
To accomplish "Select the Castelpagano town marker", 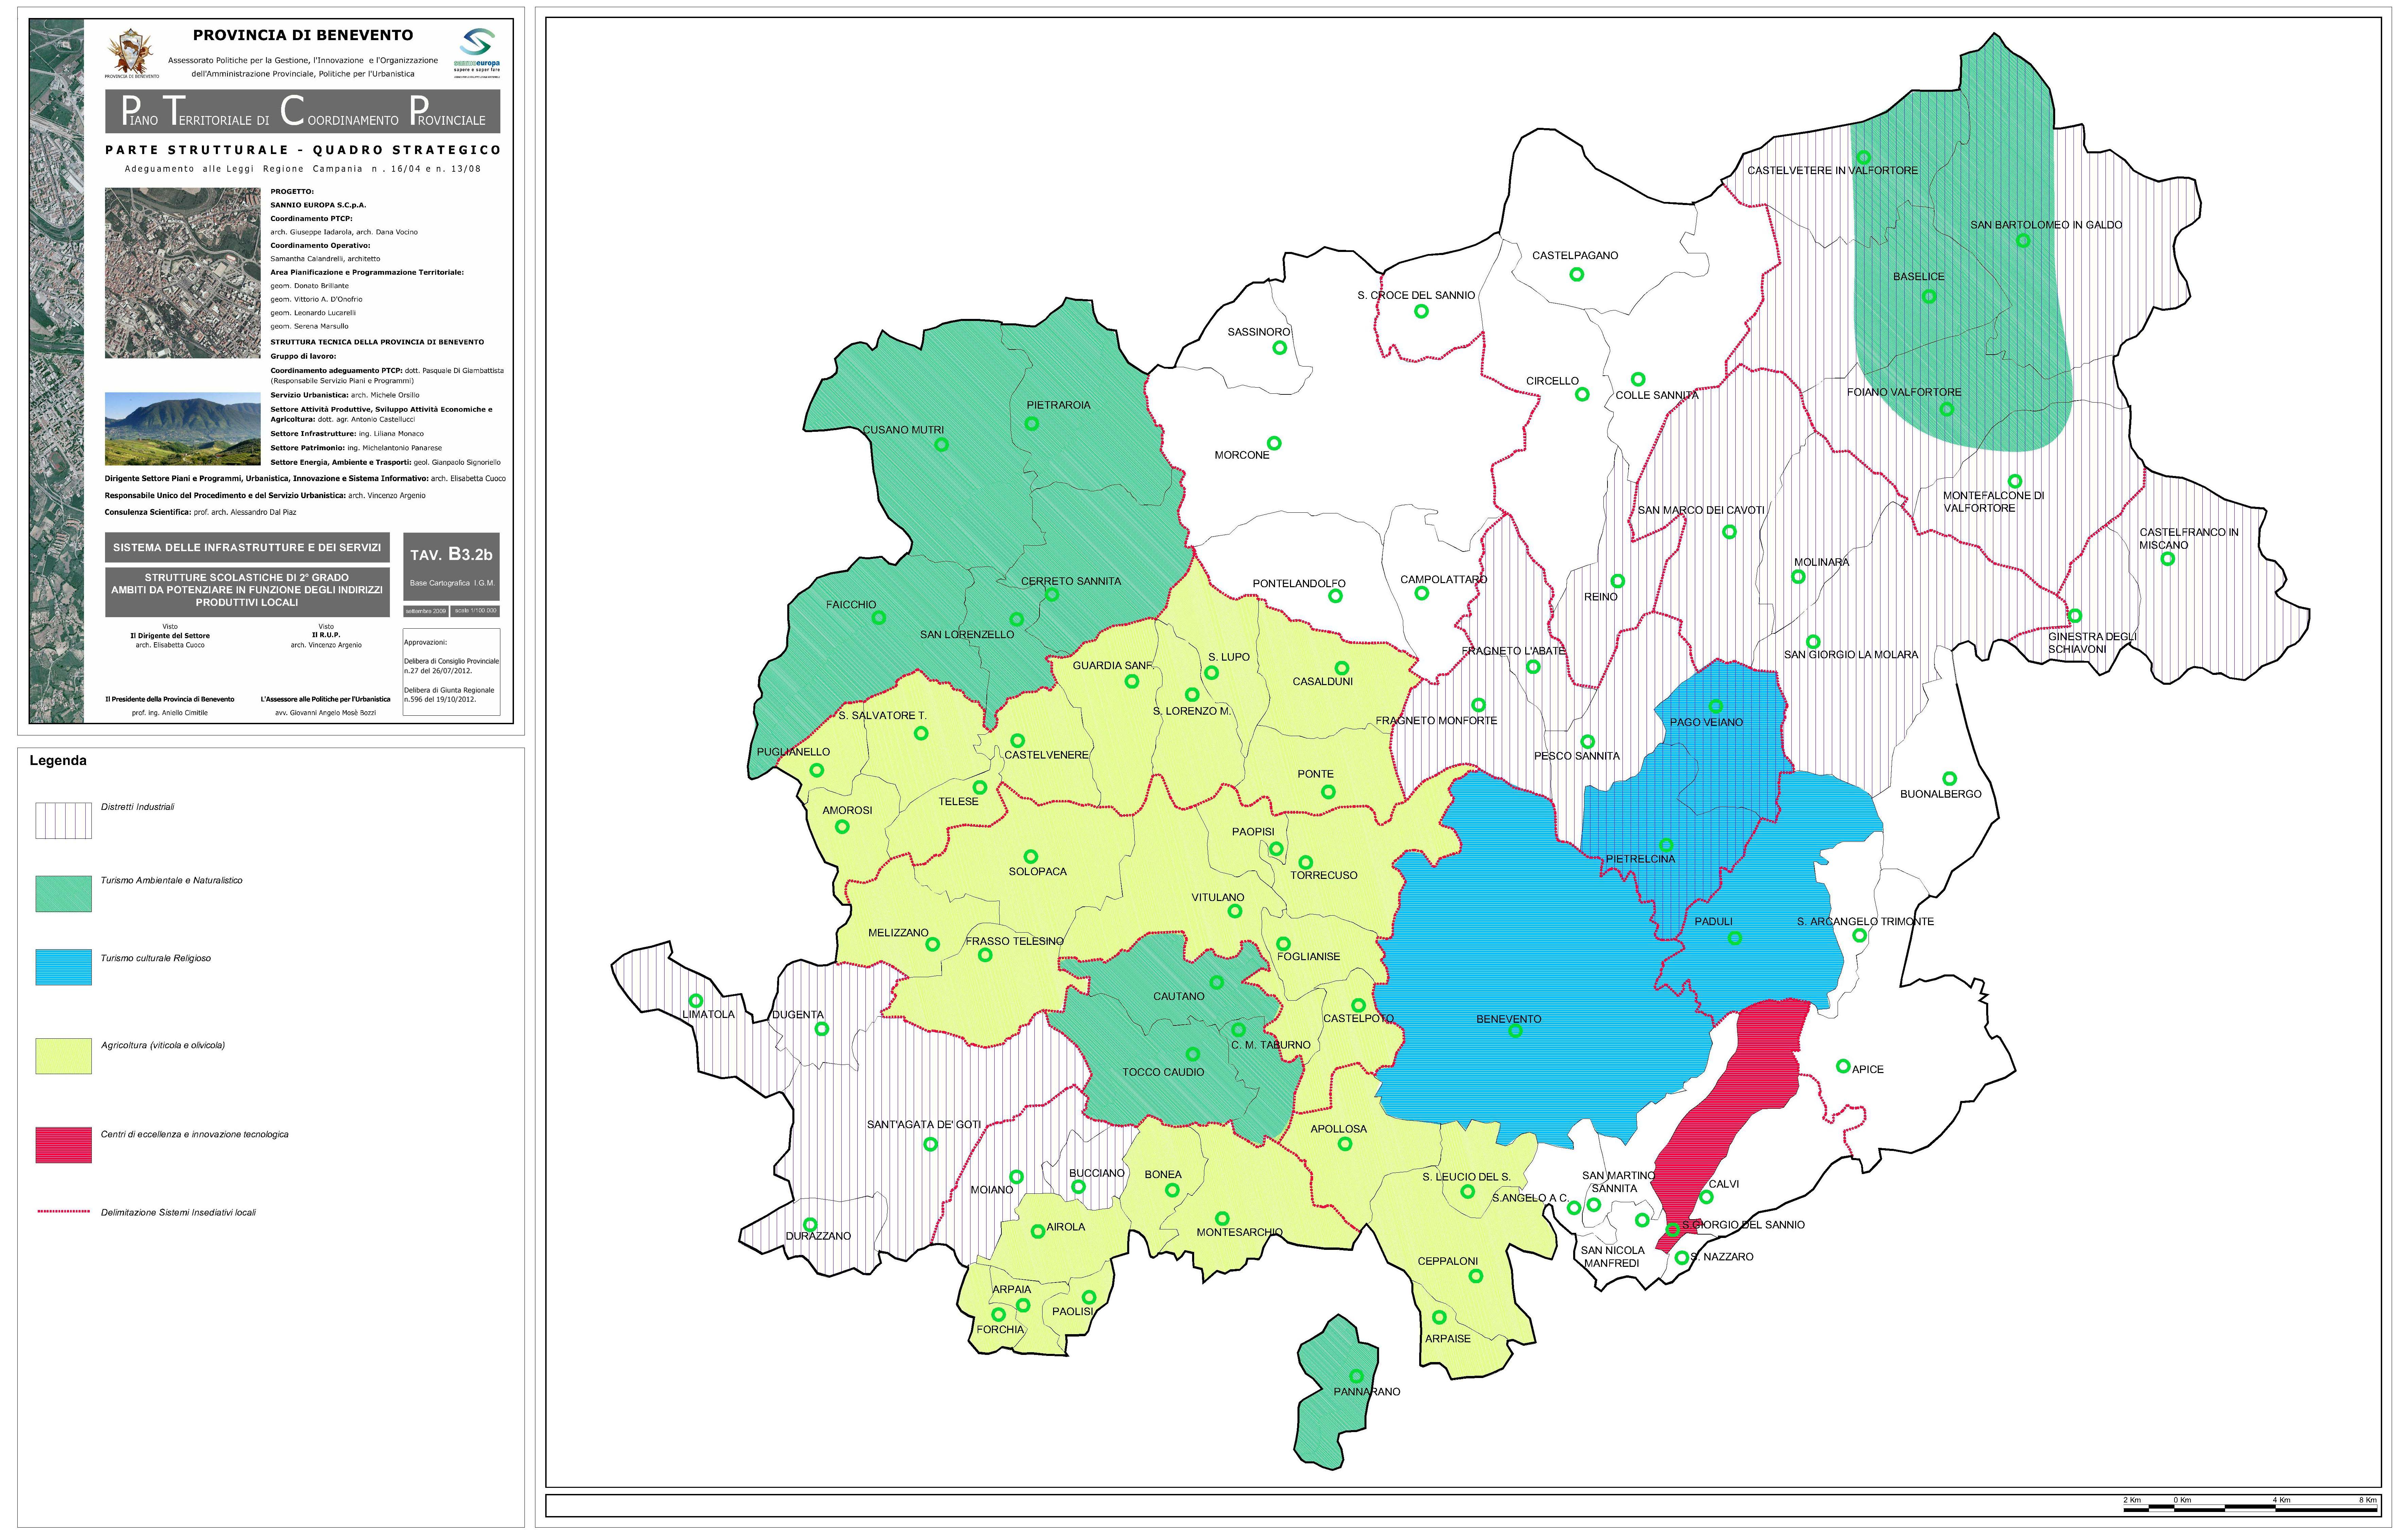I will [1577, 275].
